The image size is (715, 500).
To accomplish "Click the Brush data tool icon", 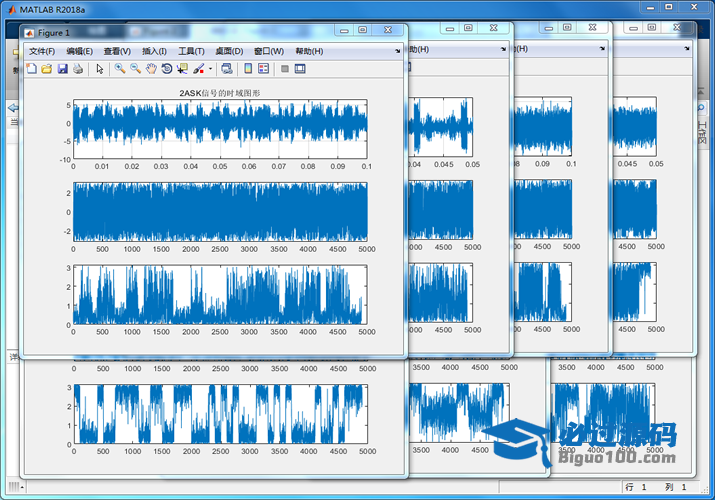I will coord(198,69).
